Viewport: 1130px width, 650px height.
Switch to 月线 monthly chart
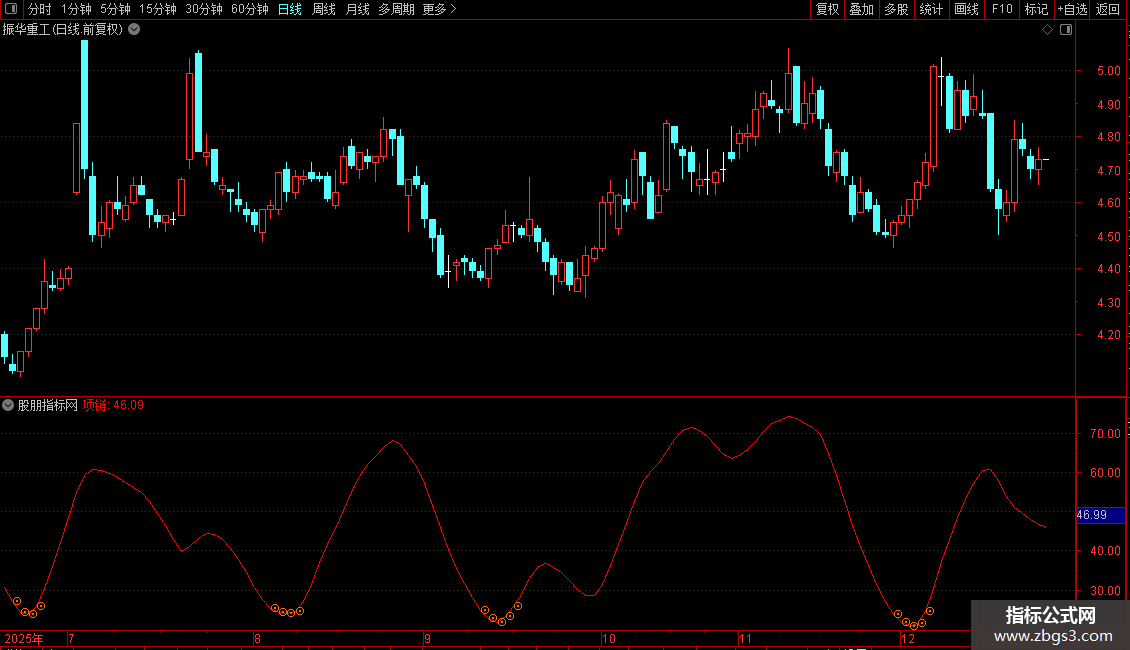(x=357, y=9)
